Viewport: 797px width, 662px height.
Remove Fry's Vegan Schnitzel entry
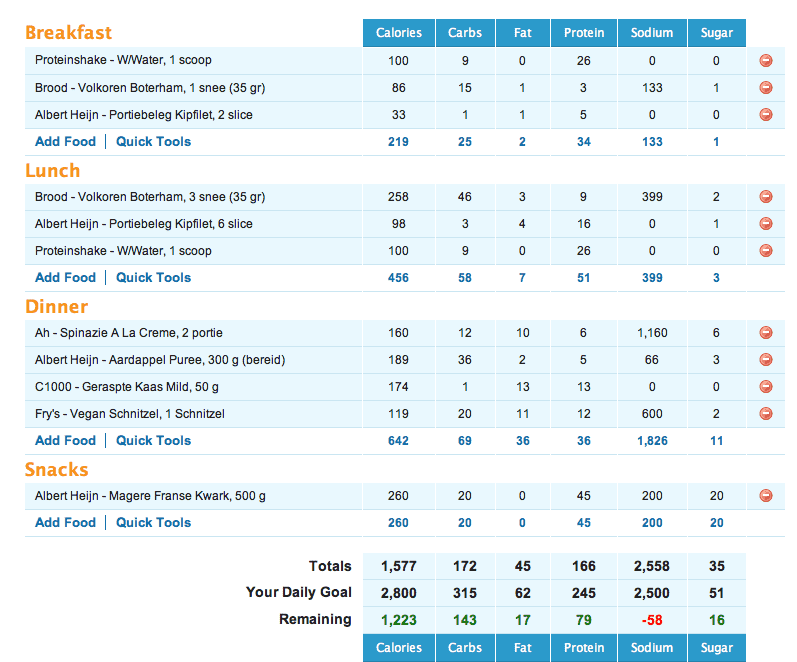[x=766, y=414]
